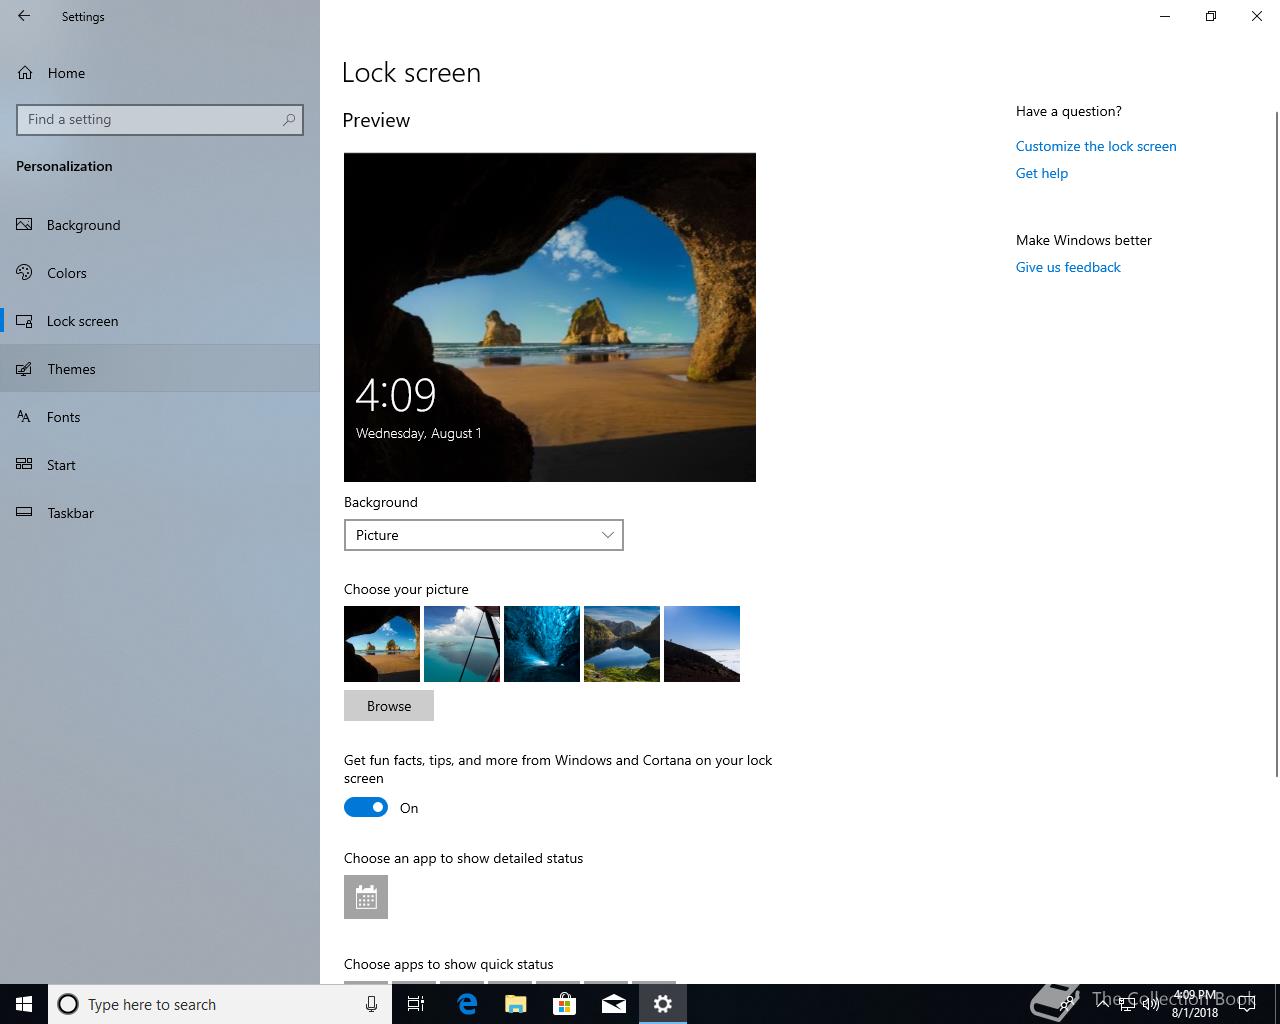Open File Explorer from taskbar

coord(515,1004)
